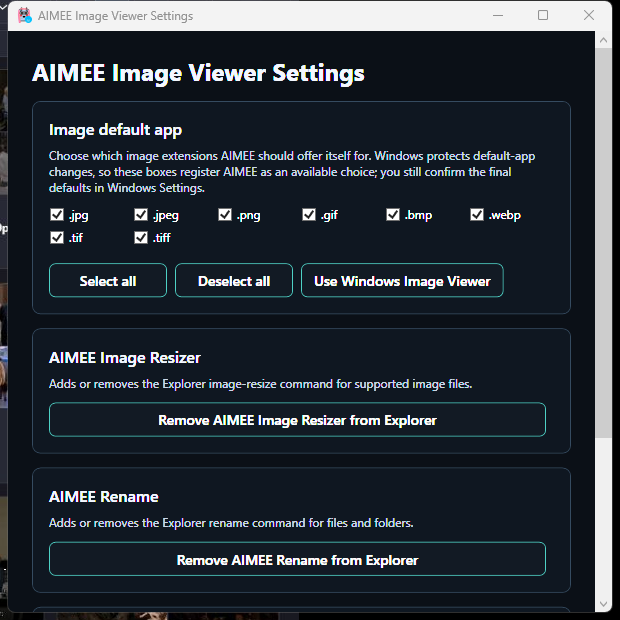Screen dimensions: 620x620
Task: Minimize the AIMEE settings window
Action: (498, 16)
